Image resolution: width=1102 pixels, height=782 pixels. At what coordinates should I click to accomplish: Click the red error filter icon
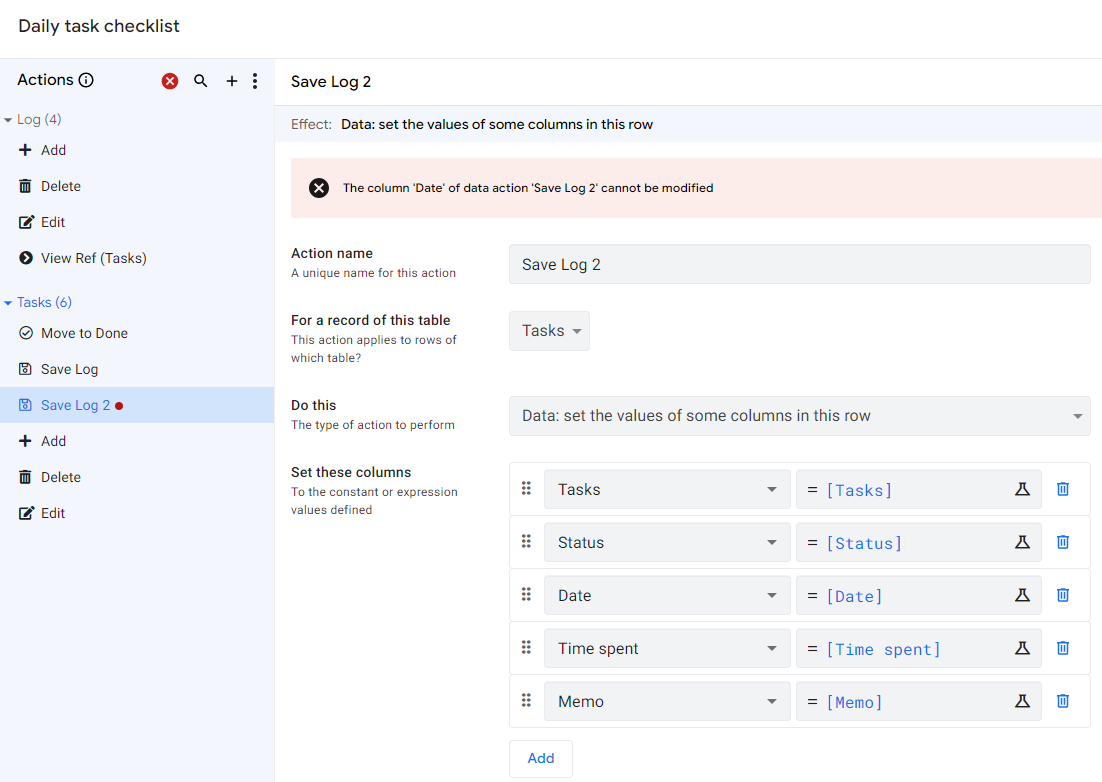tap(169, 80)
